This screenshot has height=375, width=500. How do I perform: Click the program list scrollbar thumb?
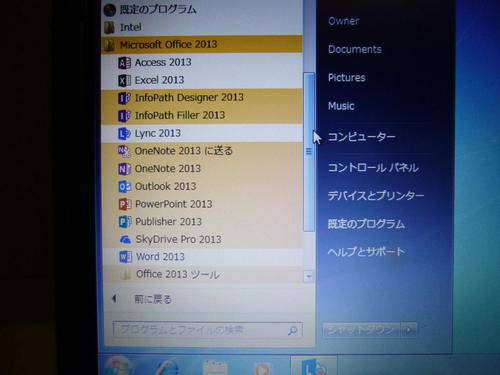pyautogui.click(x=309, y=152)
